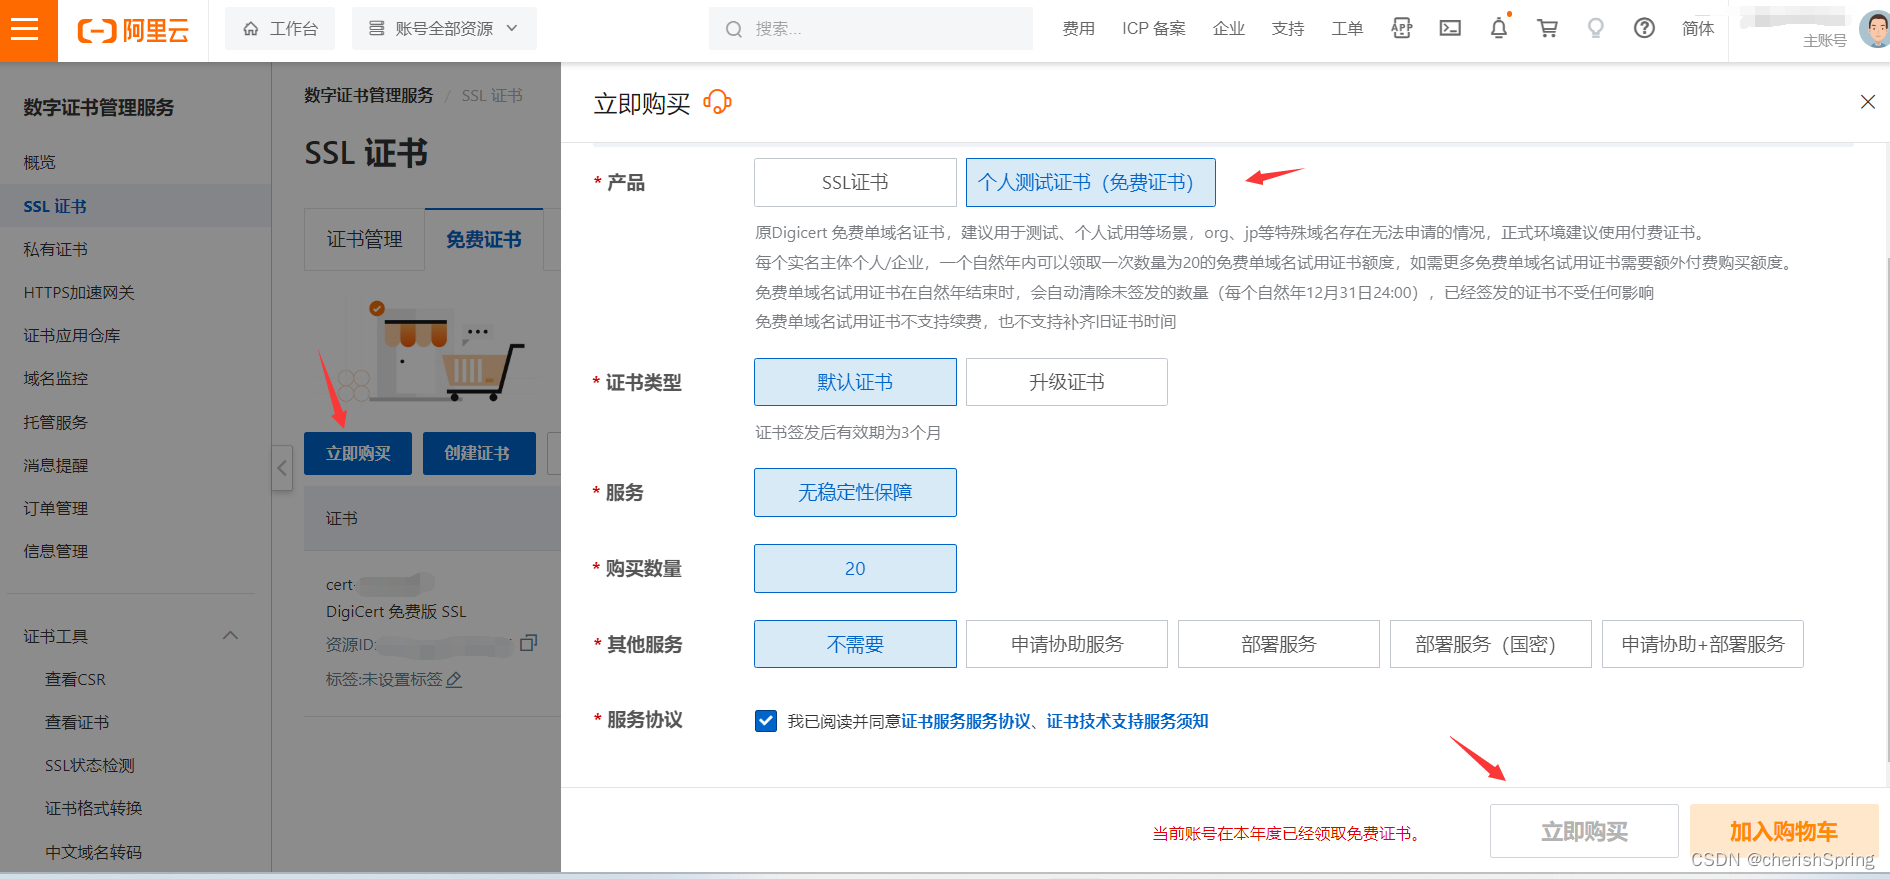The height and width of the screenshot is (879, 1890).
Task: Select 申请协助服务 option
Action: tap(1067, 644)
